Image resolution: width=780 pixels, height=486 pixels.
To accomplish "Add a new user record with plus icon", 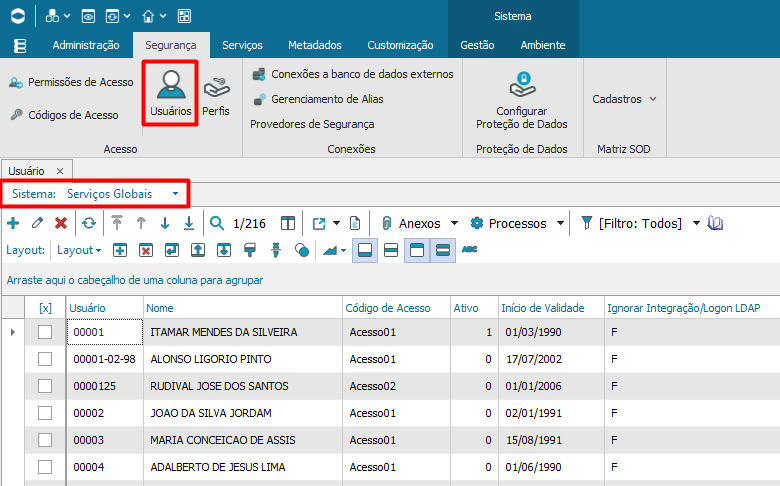I will (13, 223).
